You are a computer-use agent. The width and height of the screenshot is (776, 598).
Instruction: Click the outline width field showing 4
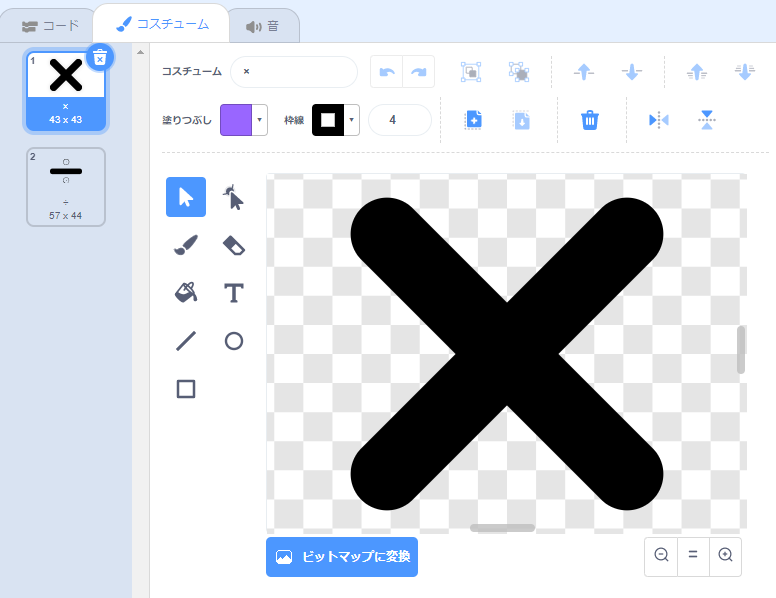400,120
